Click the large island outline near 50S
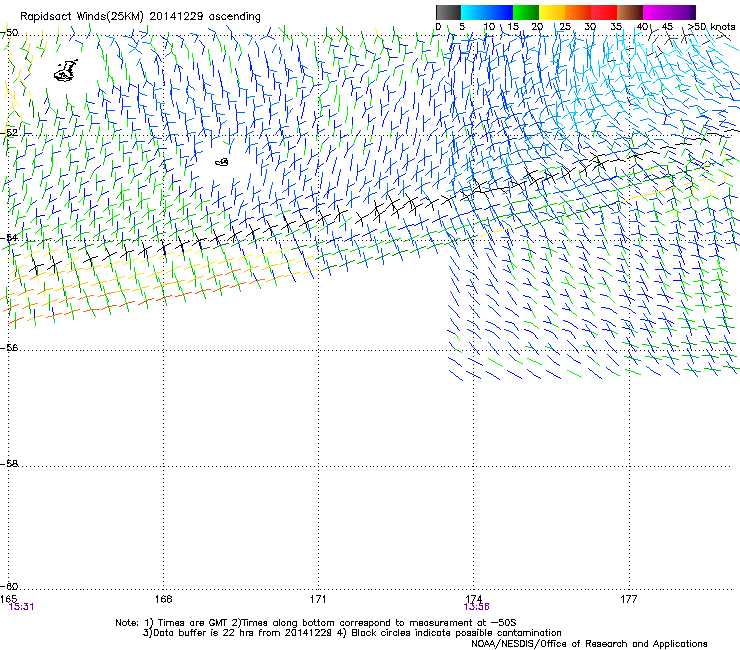Image resolution: width=740 pixels, height=650 pixels. pos(66,71)
